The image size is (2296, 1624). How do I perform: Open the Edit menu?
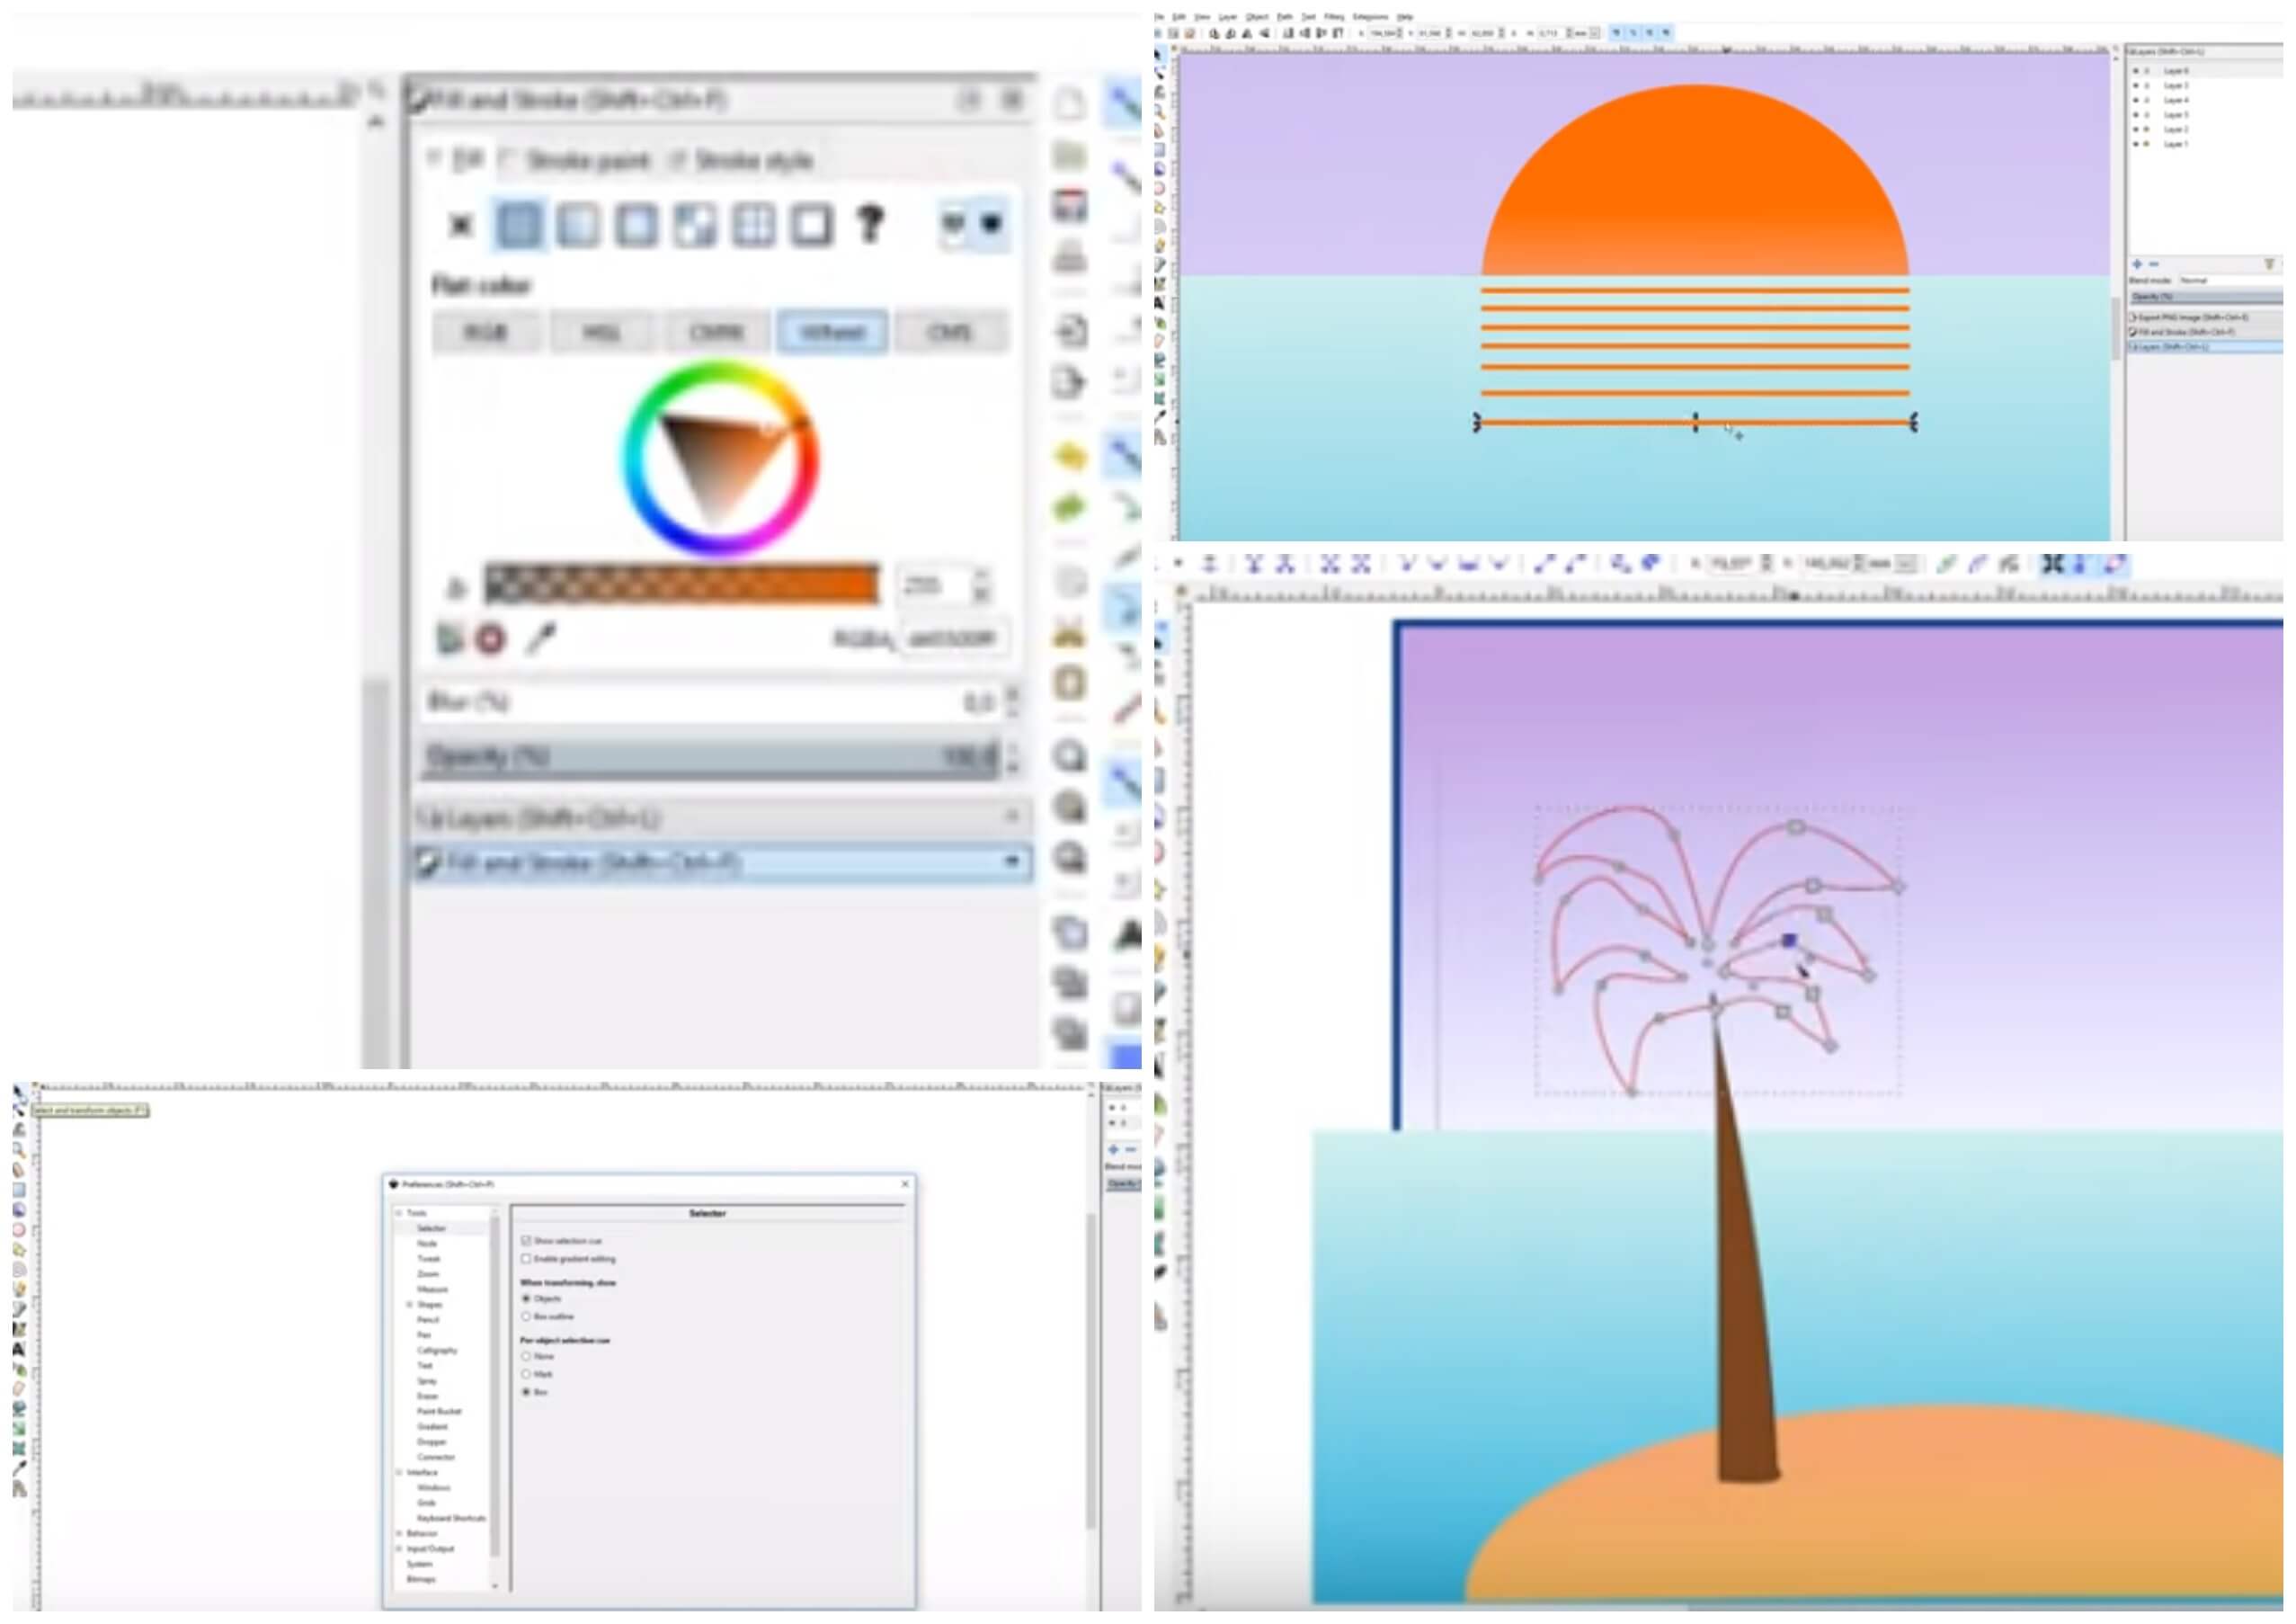1179,17
